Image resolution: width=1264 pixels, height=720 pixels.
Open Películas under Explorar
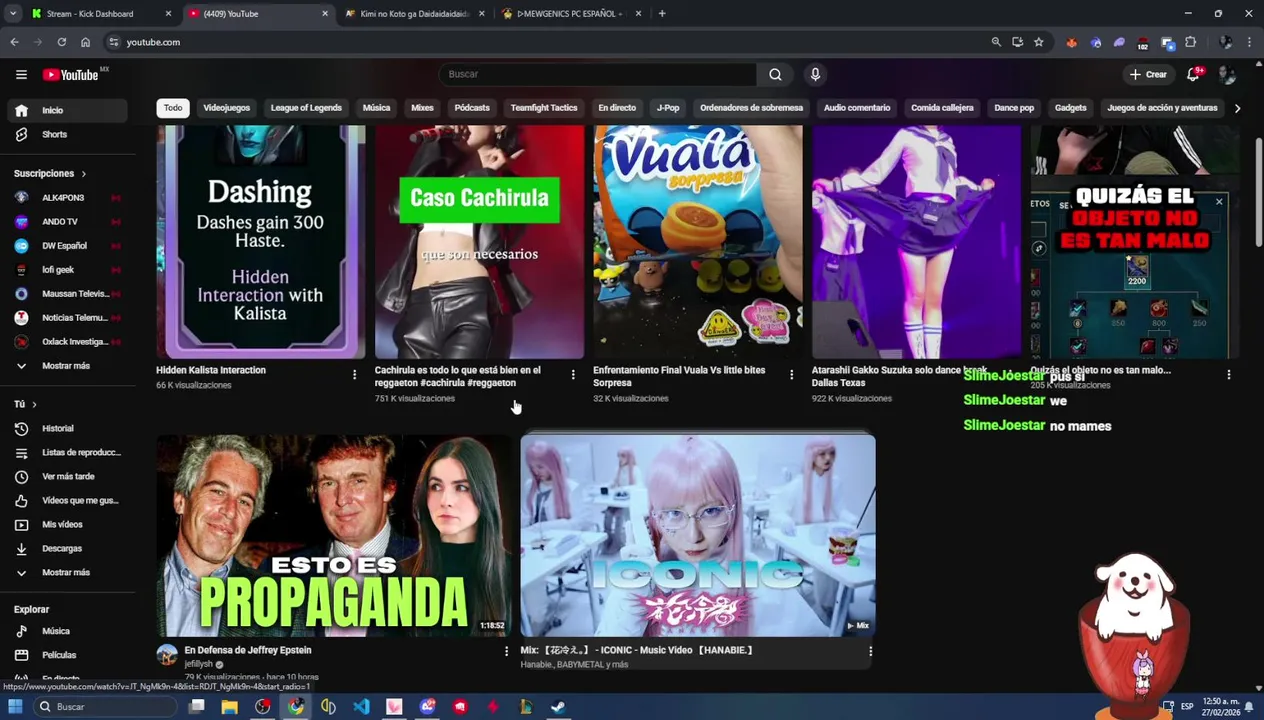(x=65, y=655)
